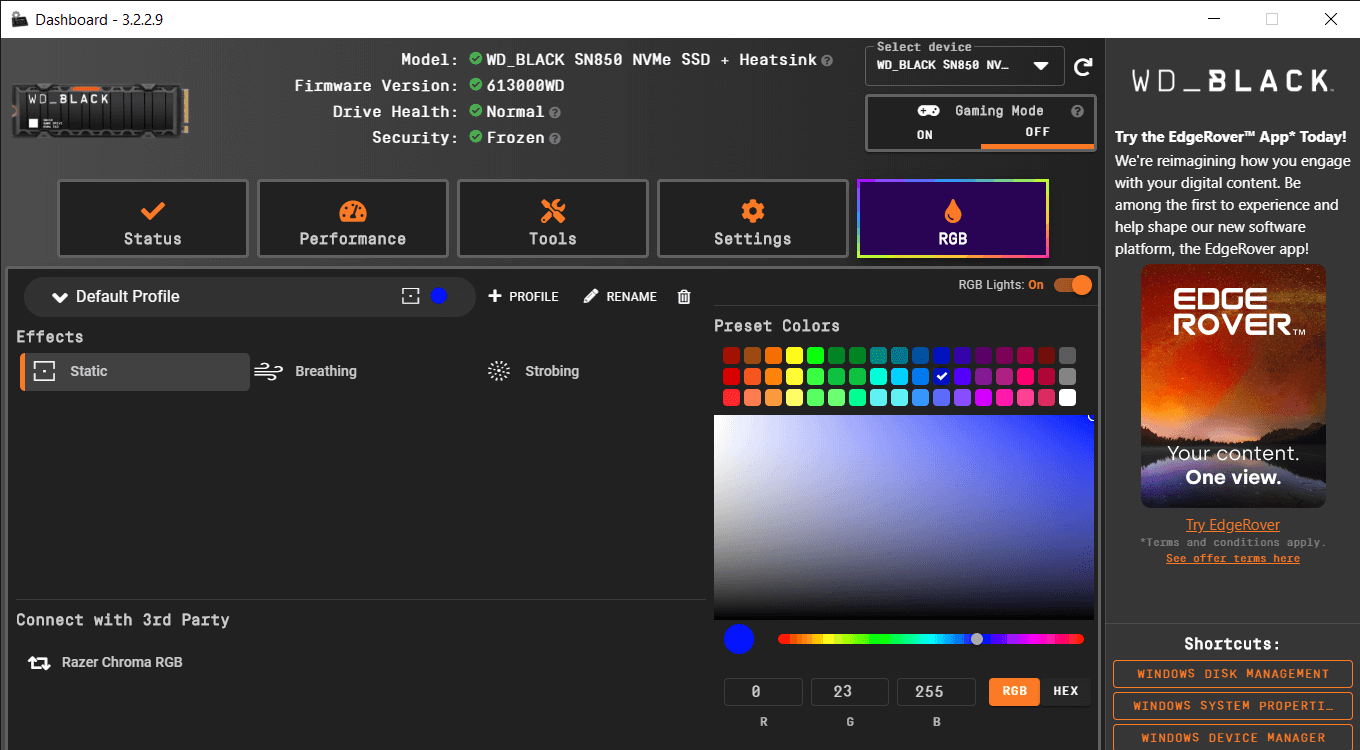
Task: Open Windows System Properties shortcut
Action: [1233, 706]
